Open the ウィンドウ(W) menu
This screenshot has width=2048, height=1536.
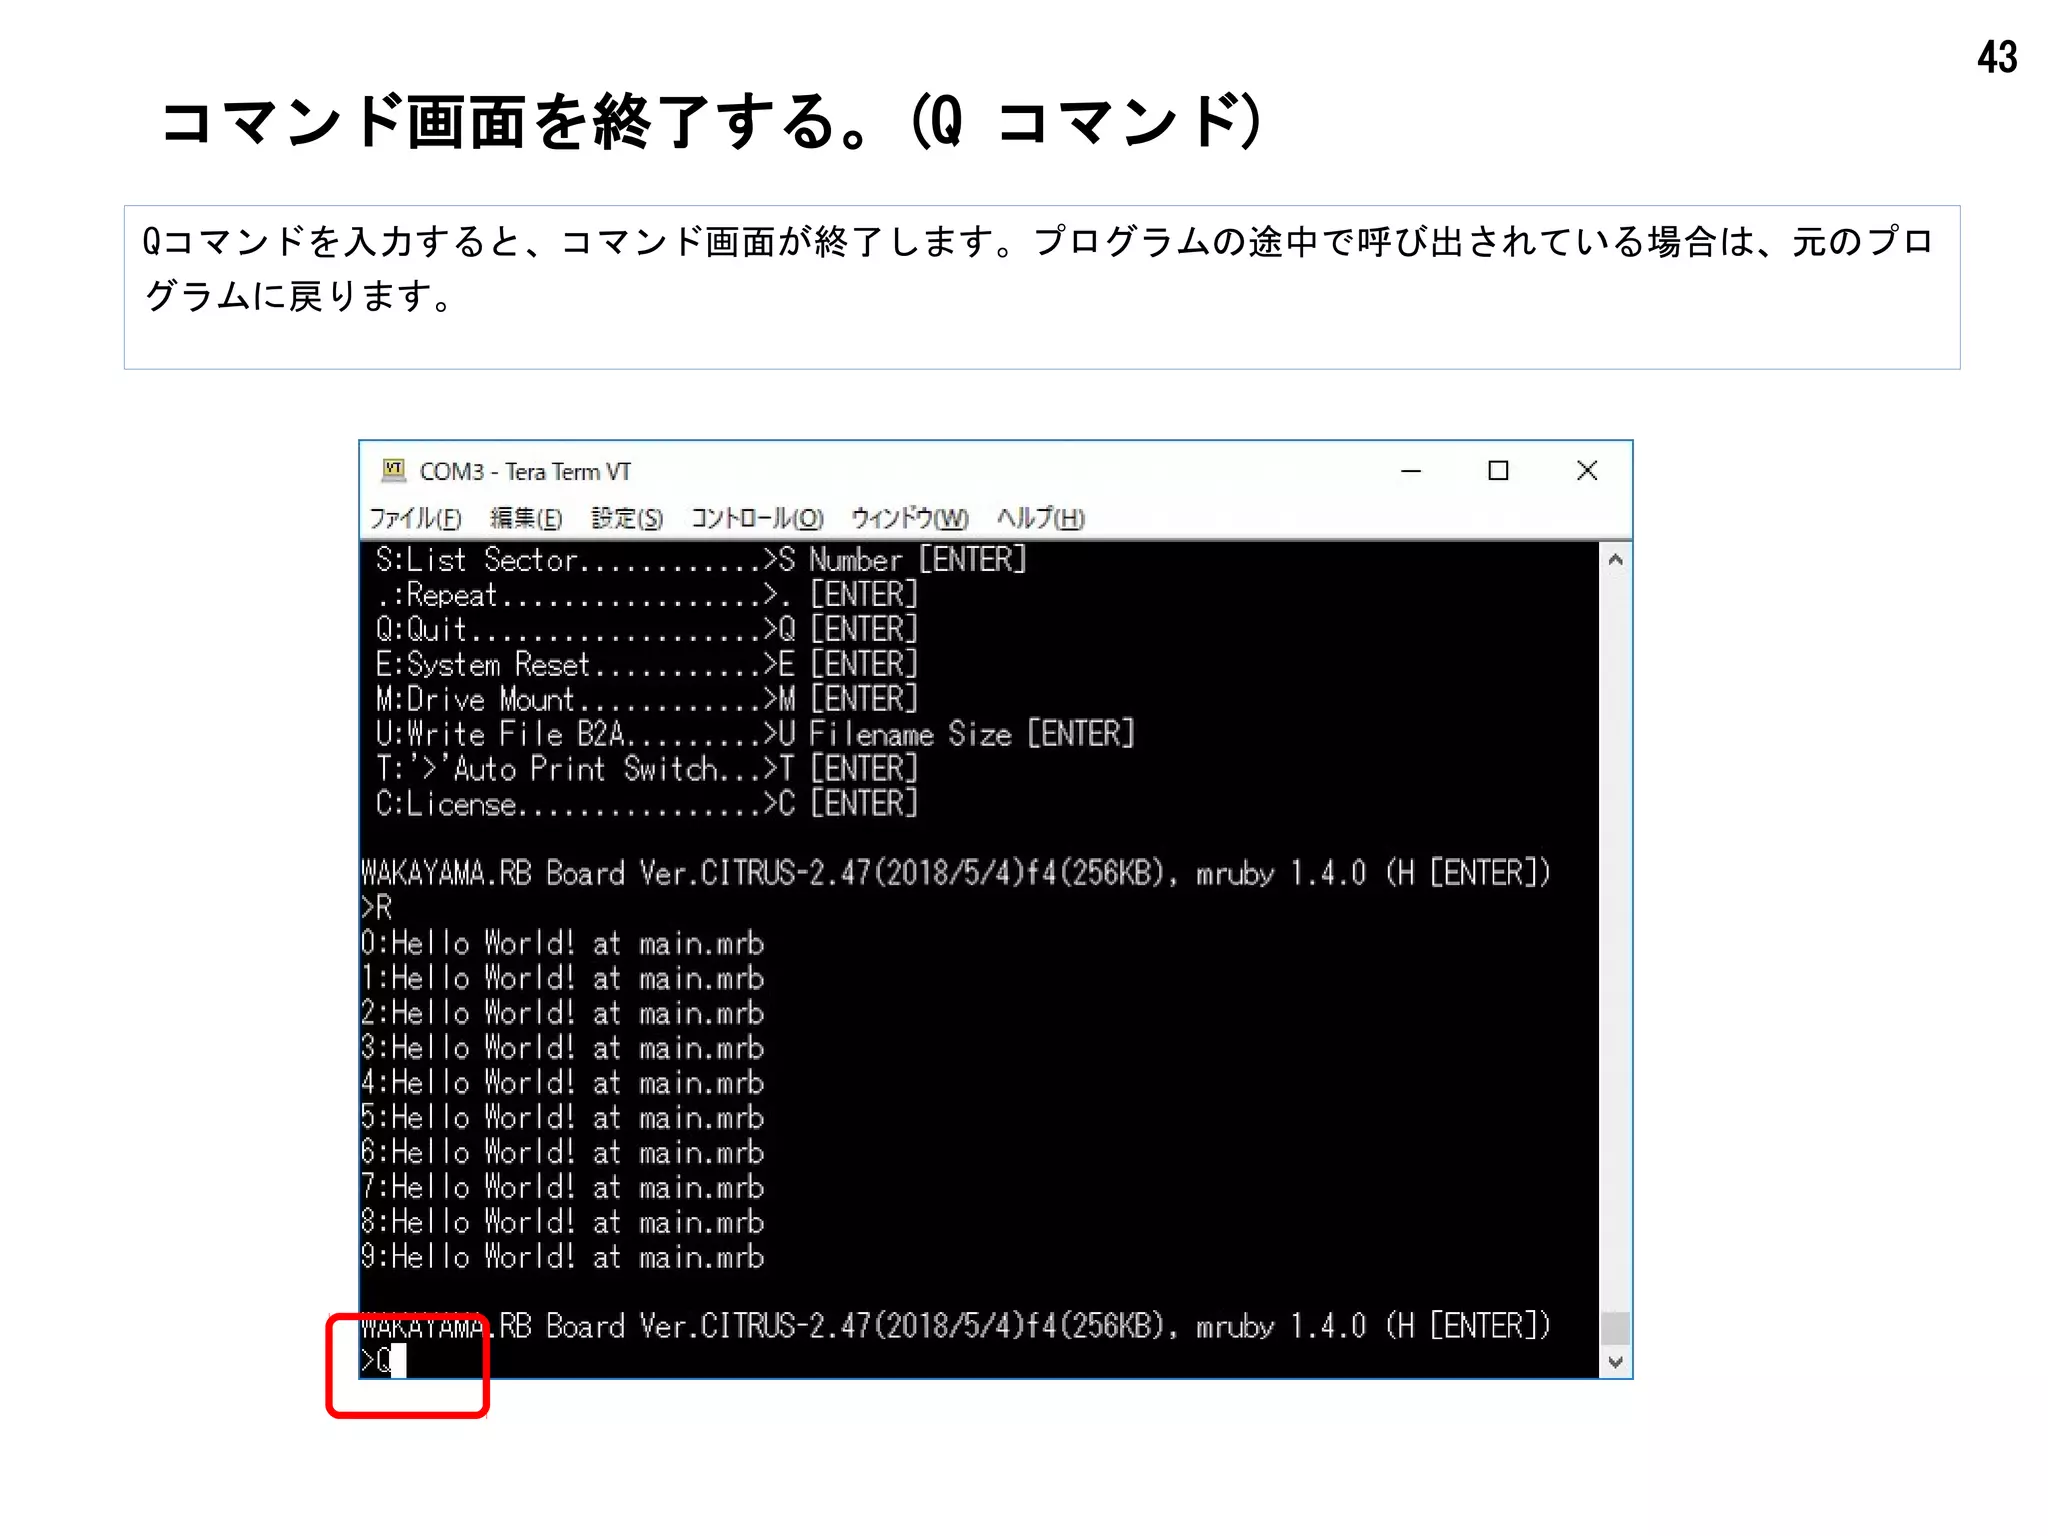[910, 518]
